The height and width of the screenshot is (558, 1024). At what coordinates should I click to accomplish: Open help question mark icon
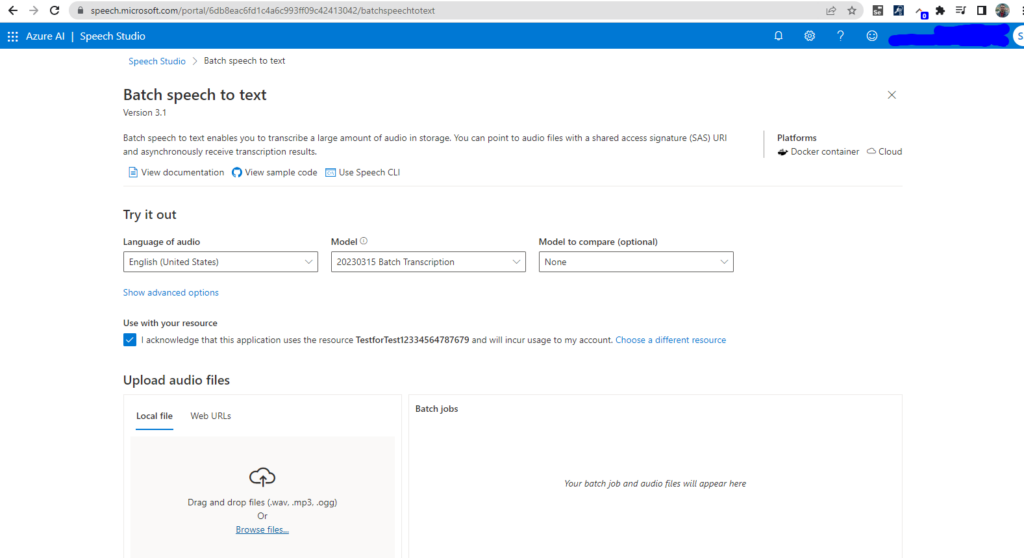840,36
